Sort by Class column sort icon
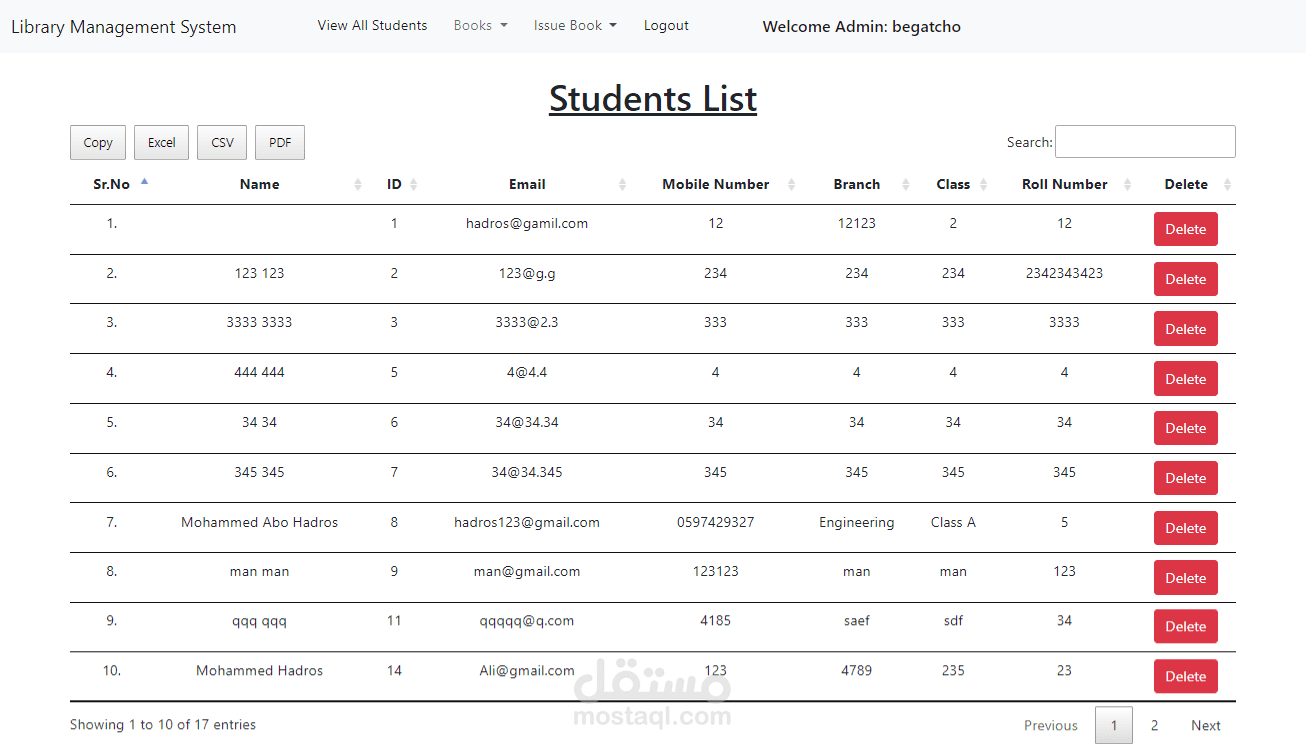This screenshot has width=1306, height=745. coord(983,185)
